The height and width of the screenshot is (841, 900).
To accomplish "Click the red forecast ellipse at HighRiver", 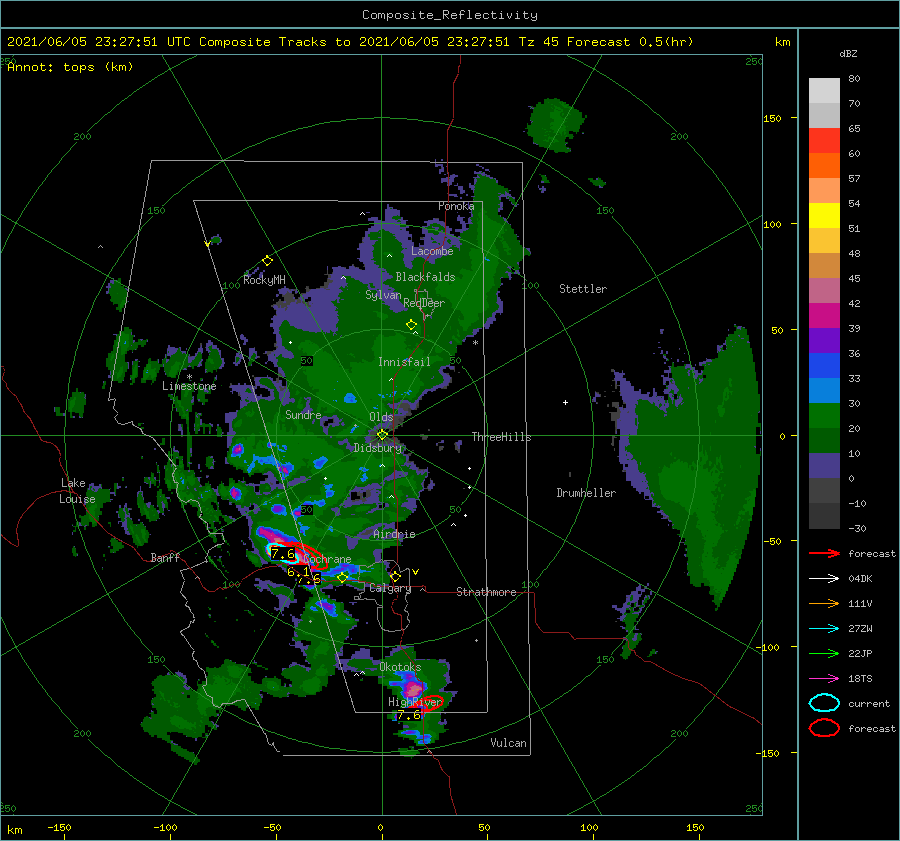I will tap(430, 704).
